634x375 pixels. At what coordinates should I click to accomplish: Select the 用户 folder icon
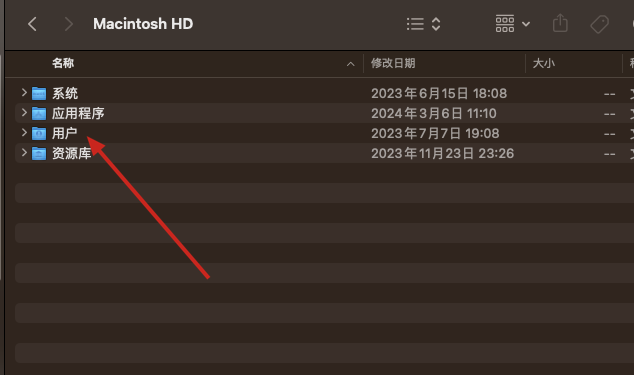(39, 133)
